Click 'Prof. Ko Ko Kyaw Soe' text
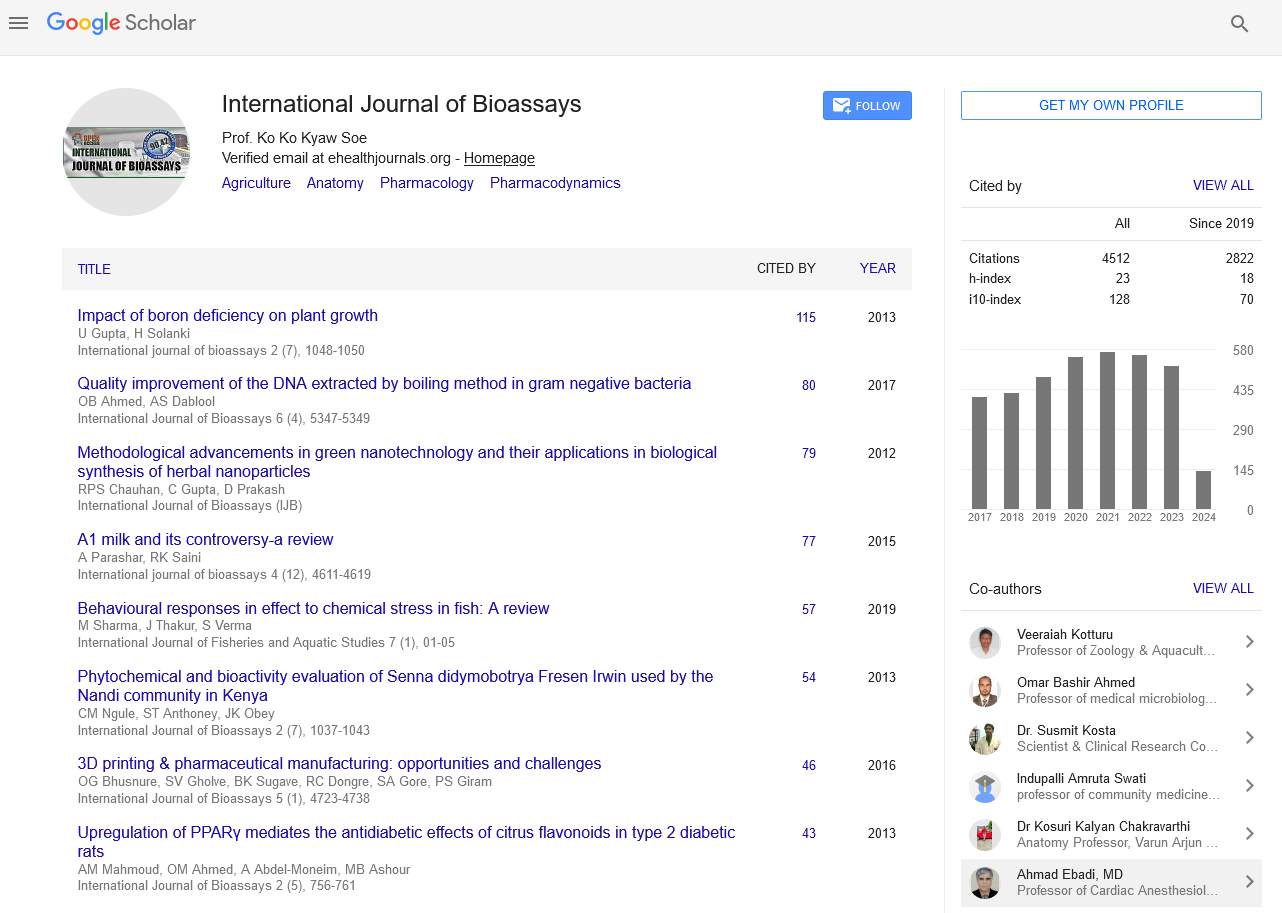 tap(294, 138)
